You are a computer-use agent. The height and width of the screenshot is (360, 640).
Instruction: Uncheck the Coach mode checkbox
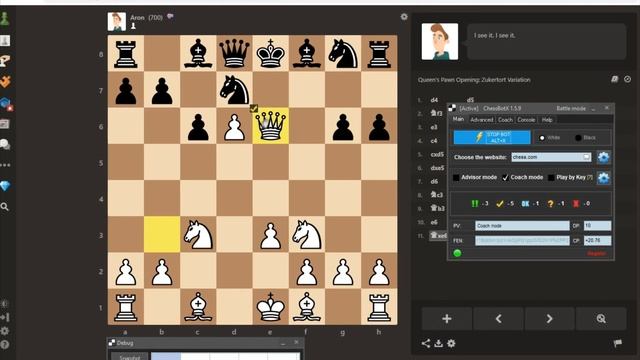[x=505, y=177]
